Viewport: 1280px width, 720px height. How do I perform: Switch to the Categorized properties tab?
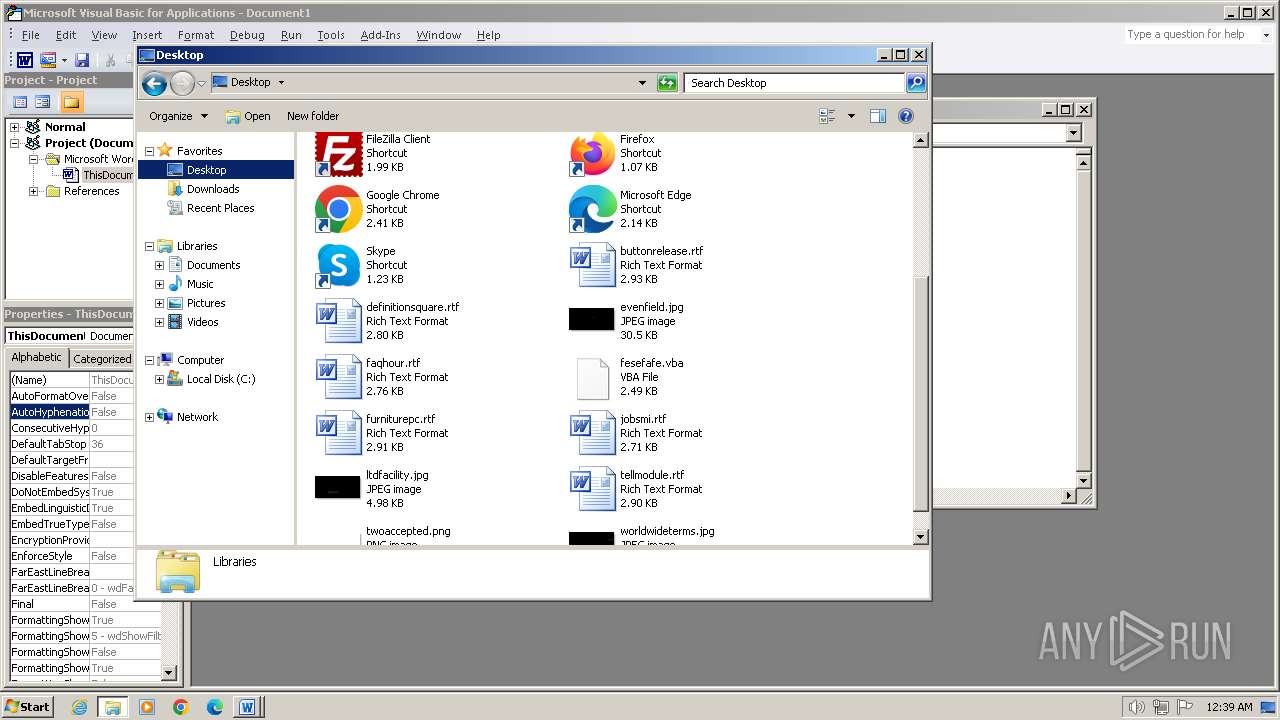click(x=102, y=359)
